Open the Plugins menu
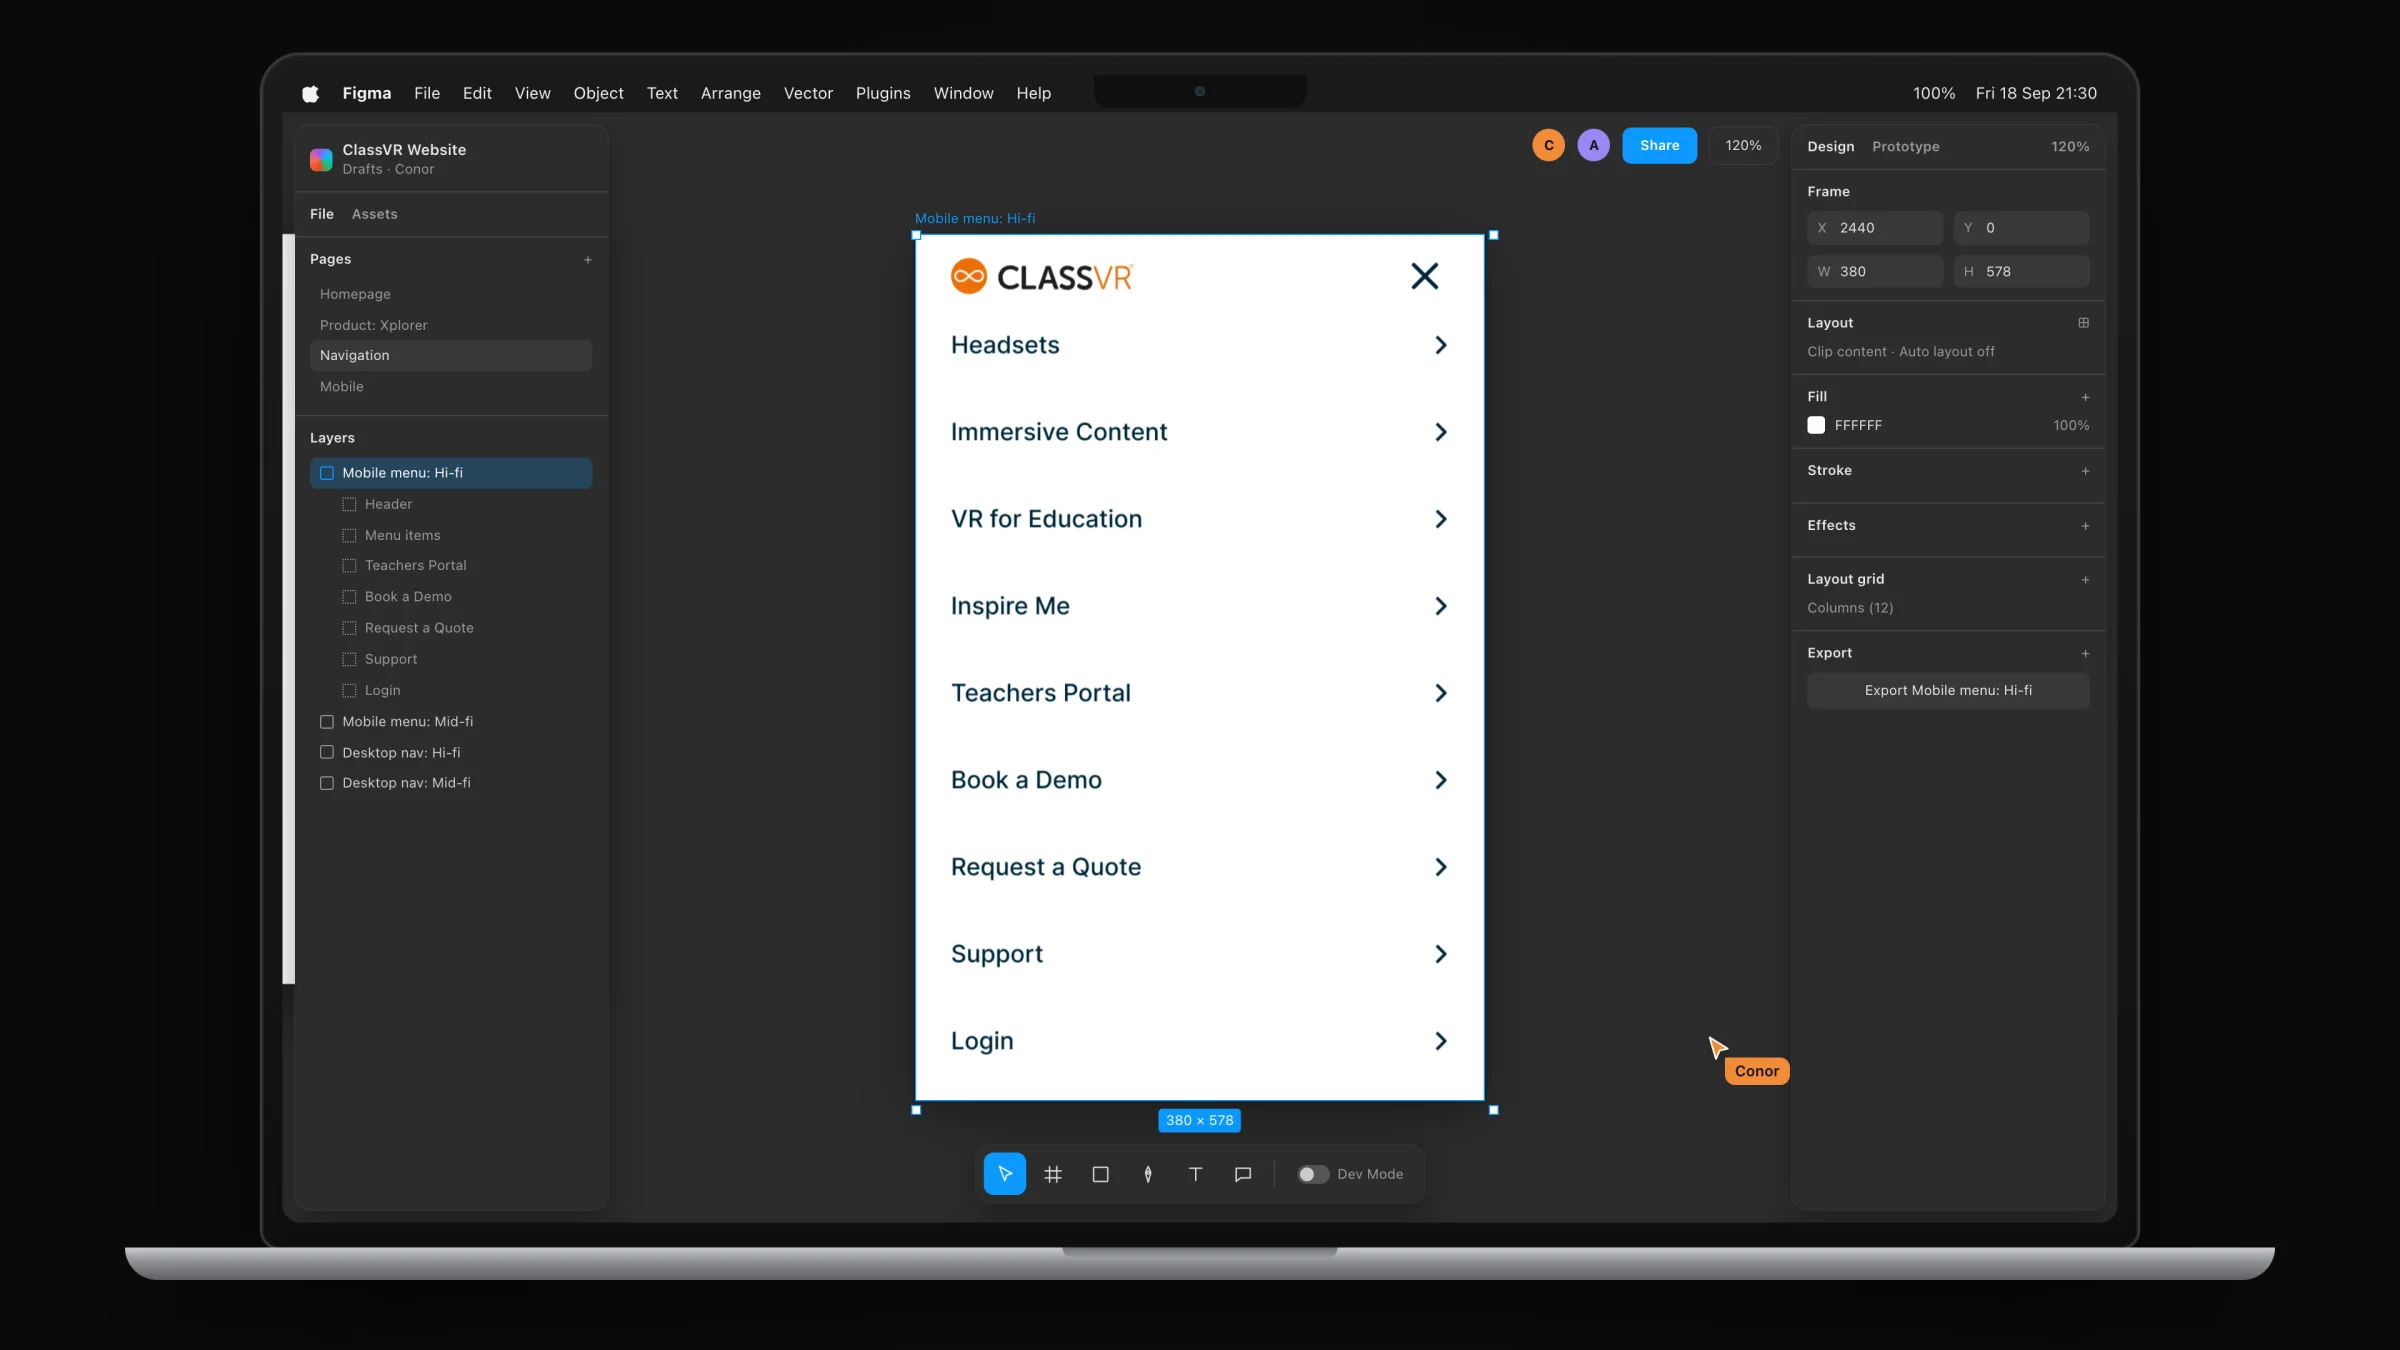Image resolution: width=2400 pixels, height=1350 pixels. click(883, 93)
